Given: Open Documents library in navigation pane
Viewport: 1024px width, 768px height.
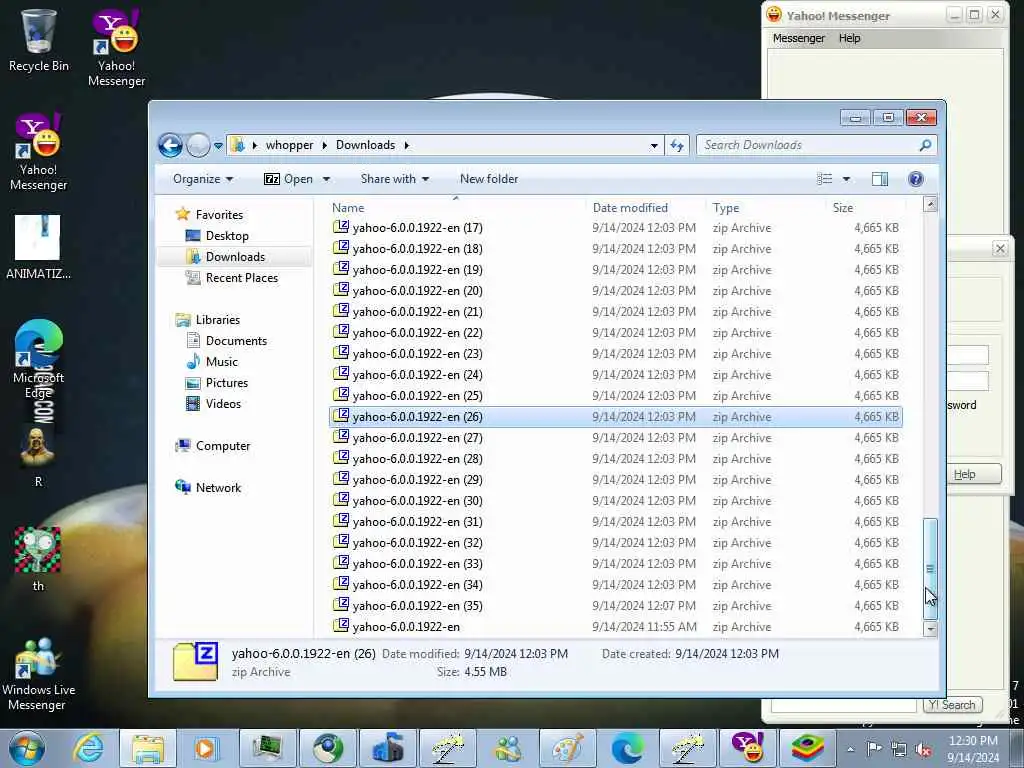Looking at the screenshot, I should pyautogui.click(x=236, y=341).
